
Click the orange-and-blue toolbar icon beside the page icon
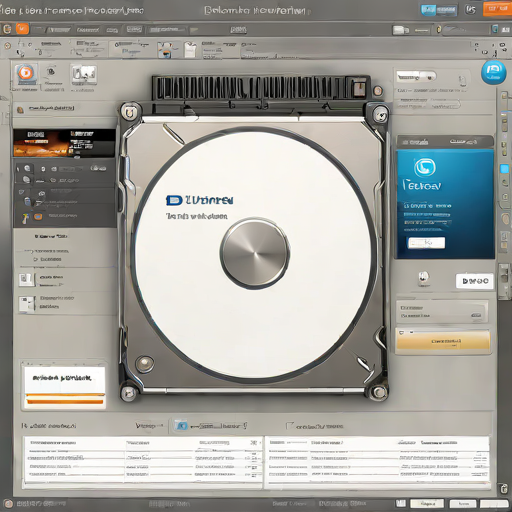coord(165,50)
